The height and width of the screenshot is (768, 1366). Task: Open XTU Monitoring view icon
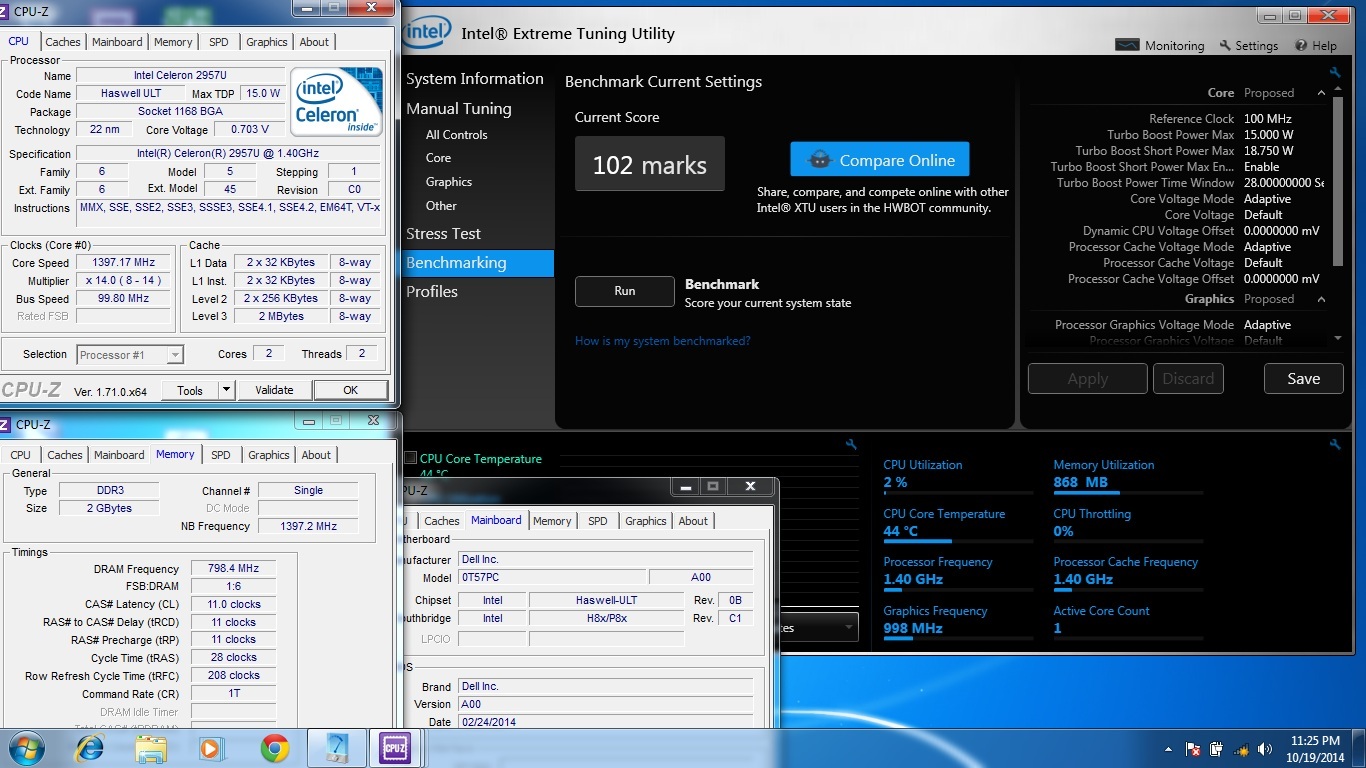[1127, 46]
